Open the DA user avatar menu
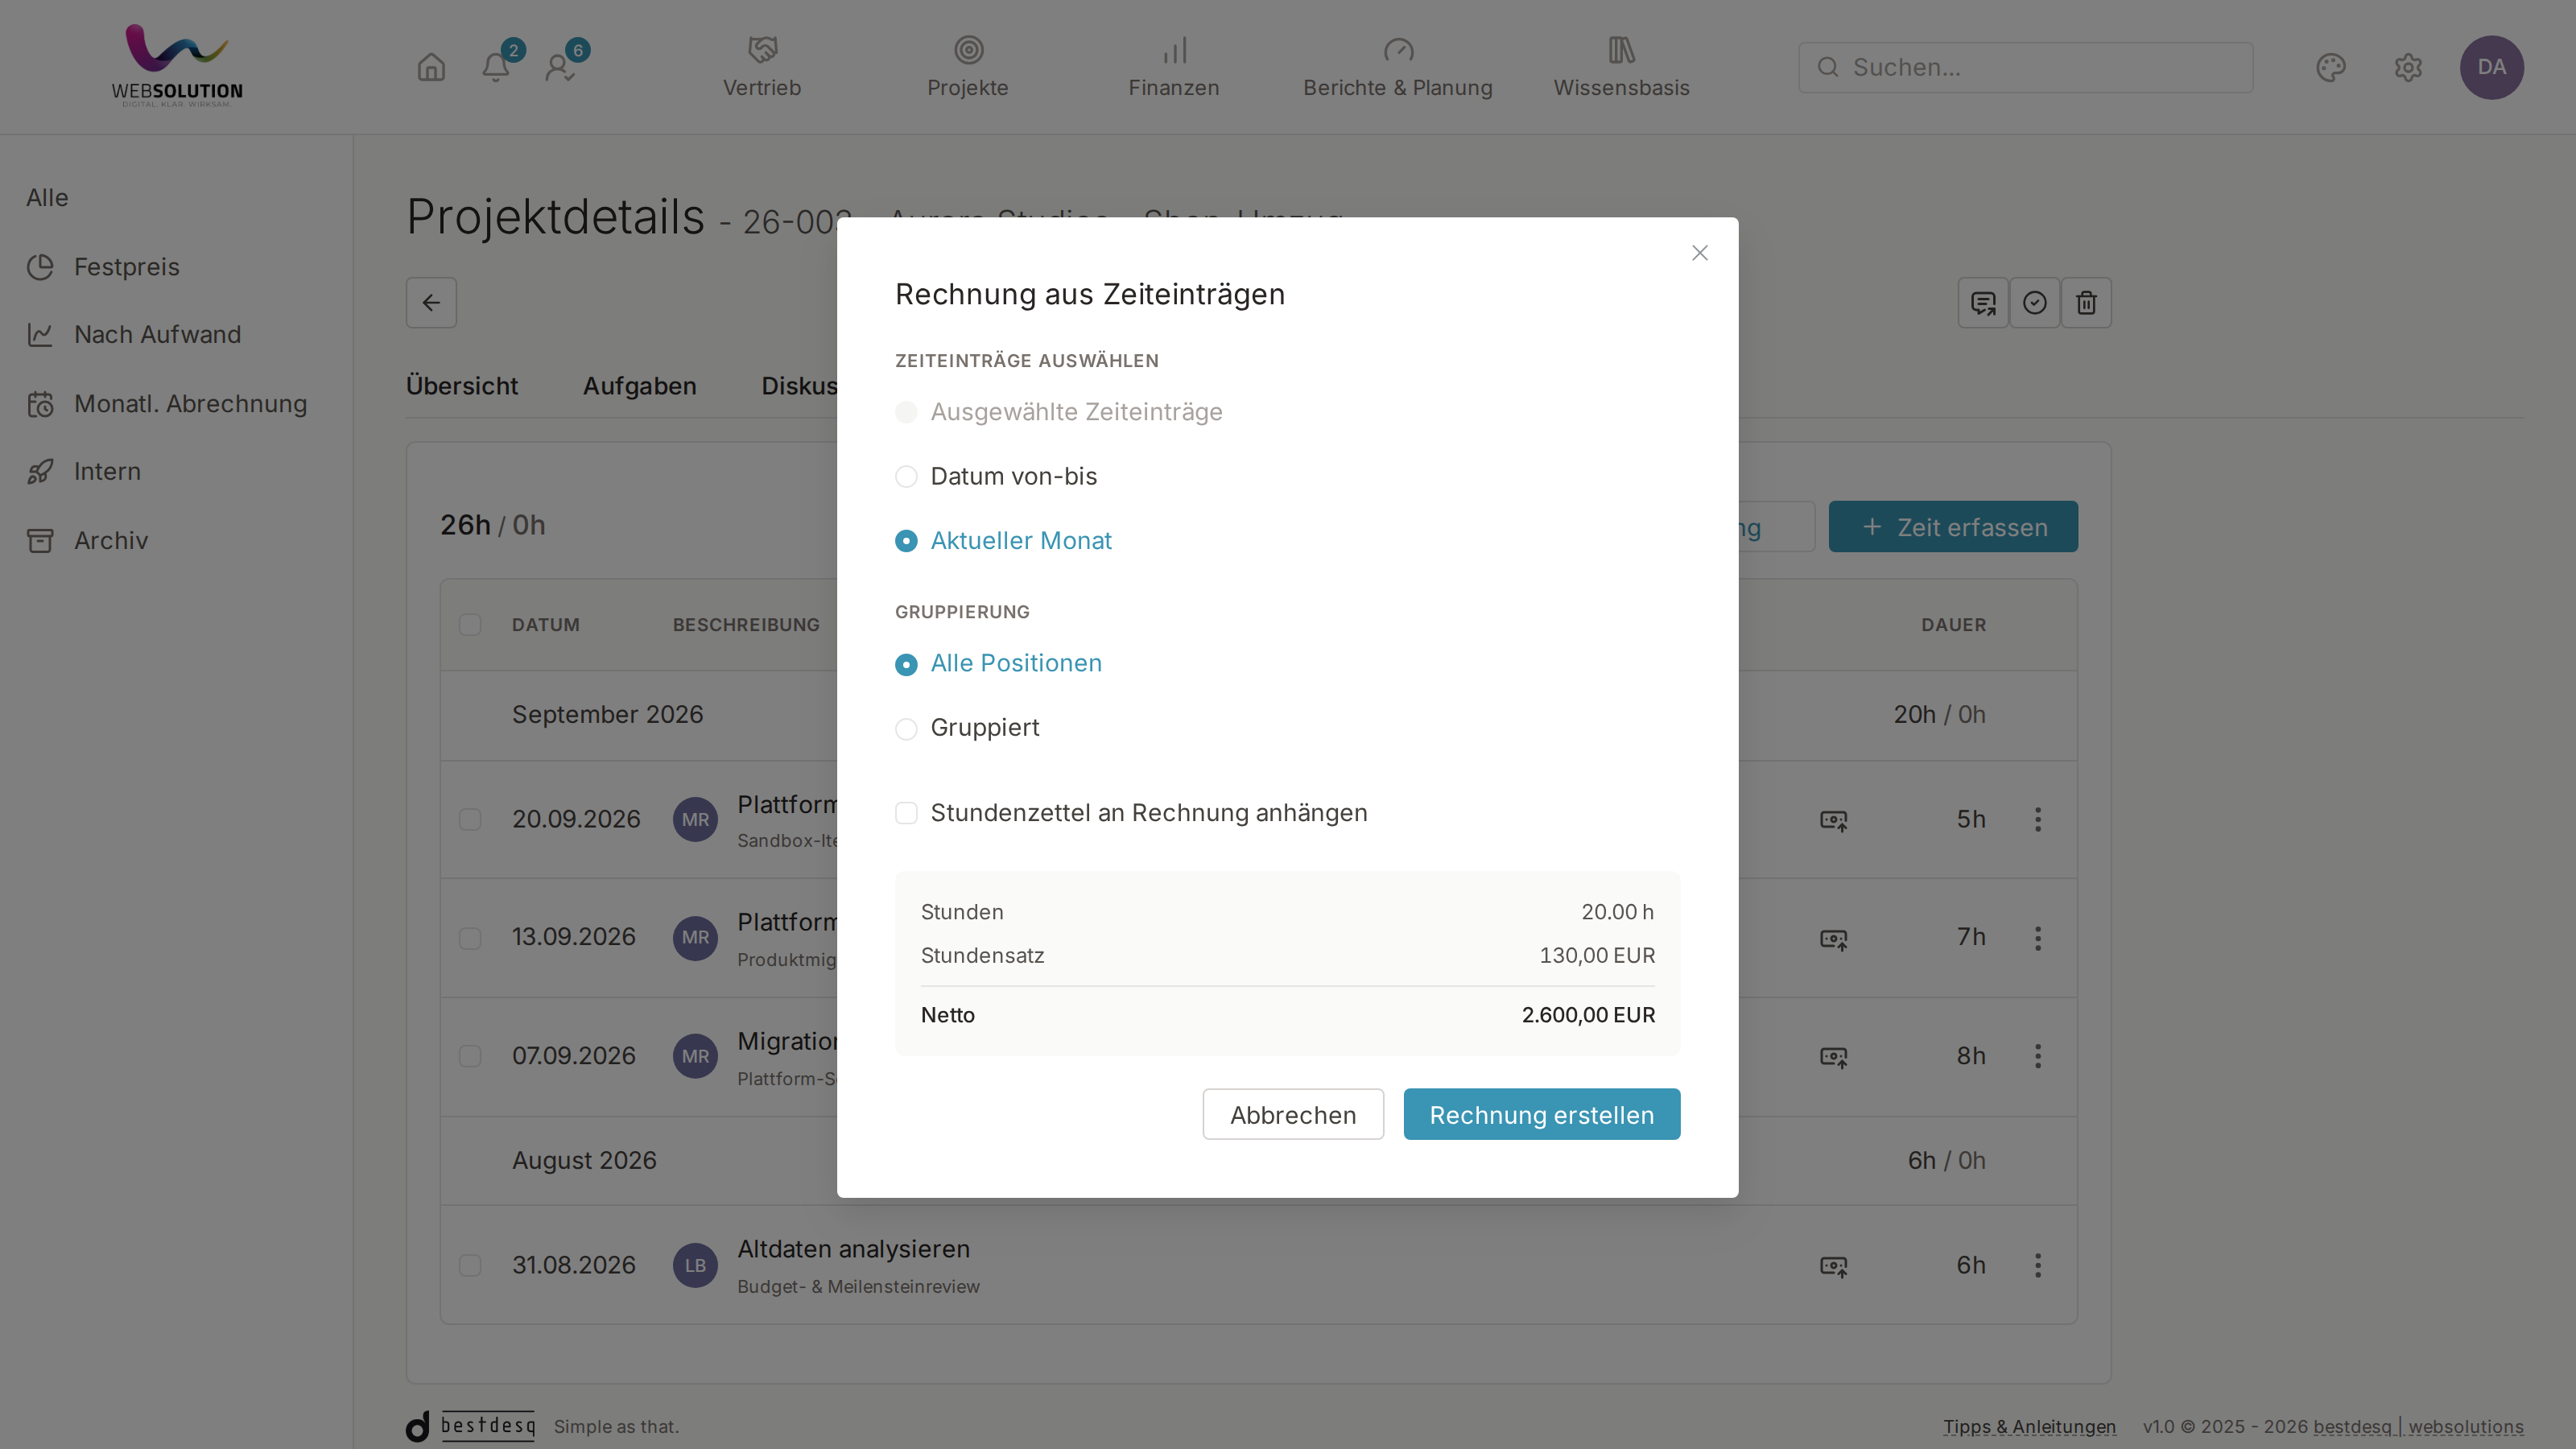2576x1449 pixels. click(2491, 67)
